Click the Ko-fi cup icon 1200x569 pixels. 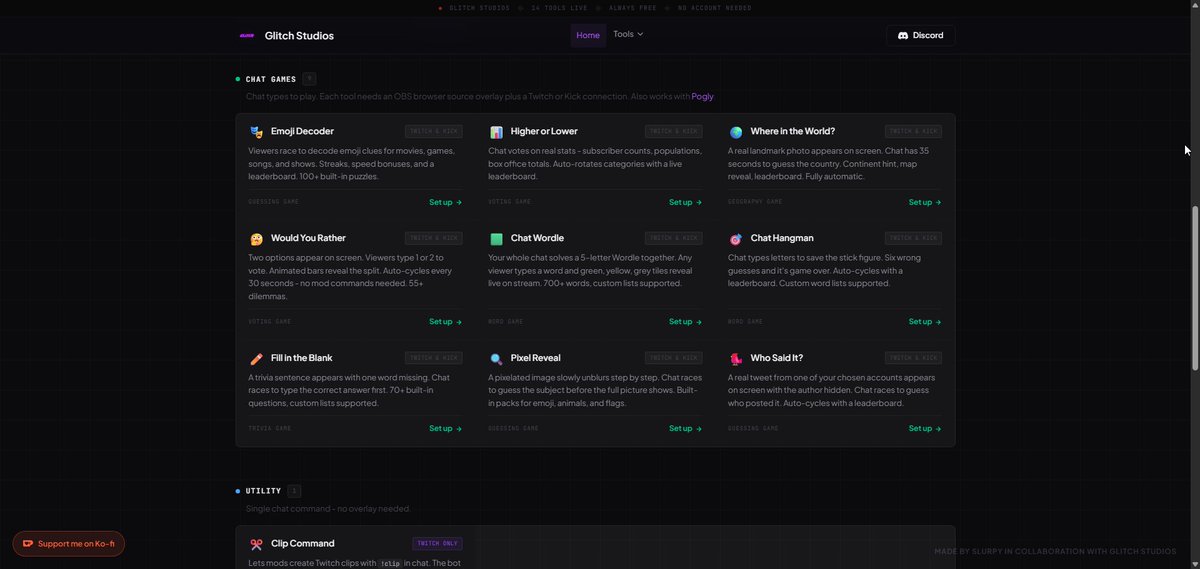[28, 544]
